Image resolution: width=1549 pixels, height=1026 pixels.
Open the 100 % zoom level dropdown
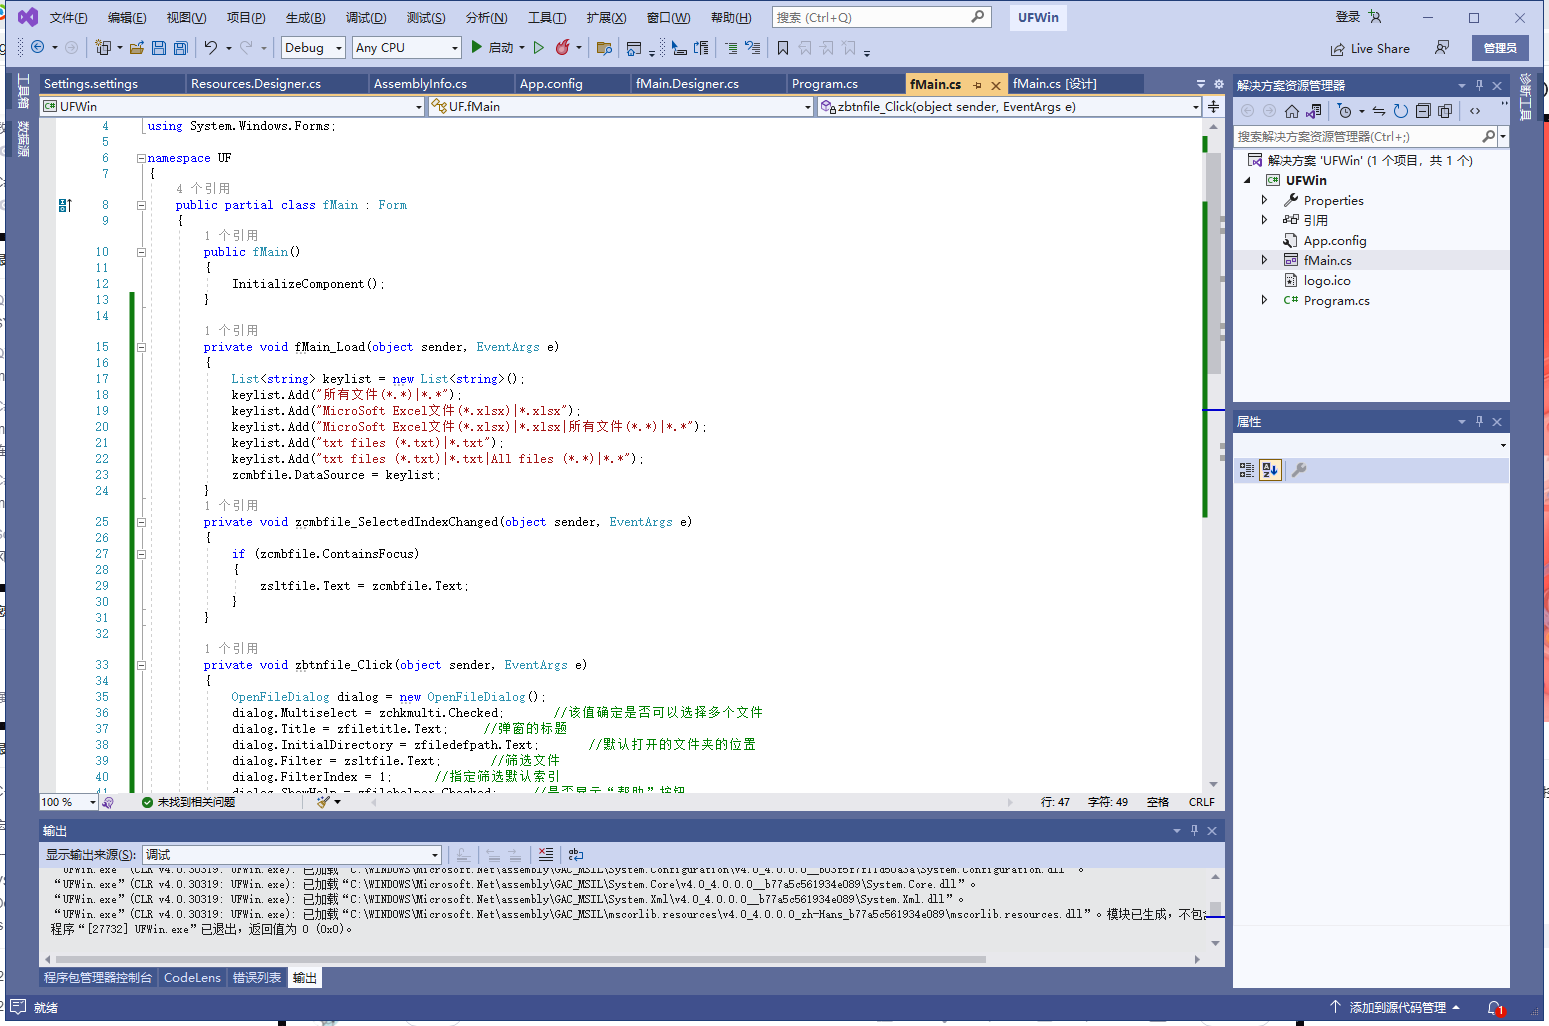pos(68,802)
